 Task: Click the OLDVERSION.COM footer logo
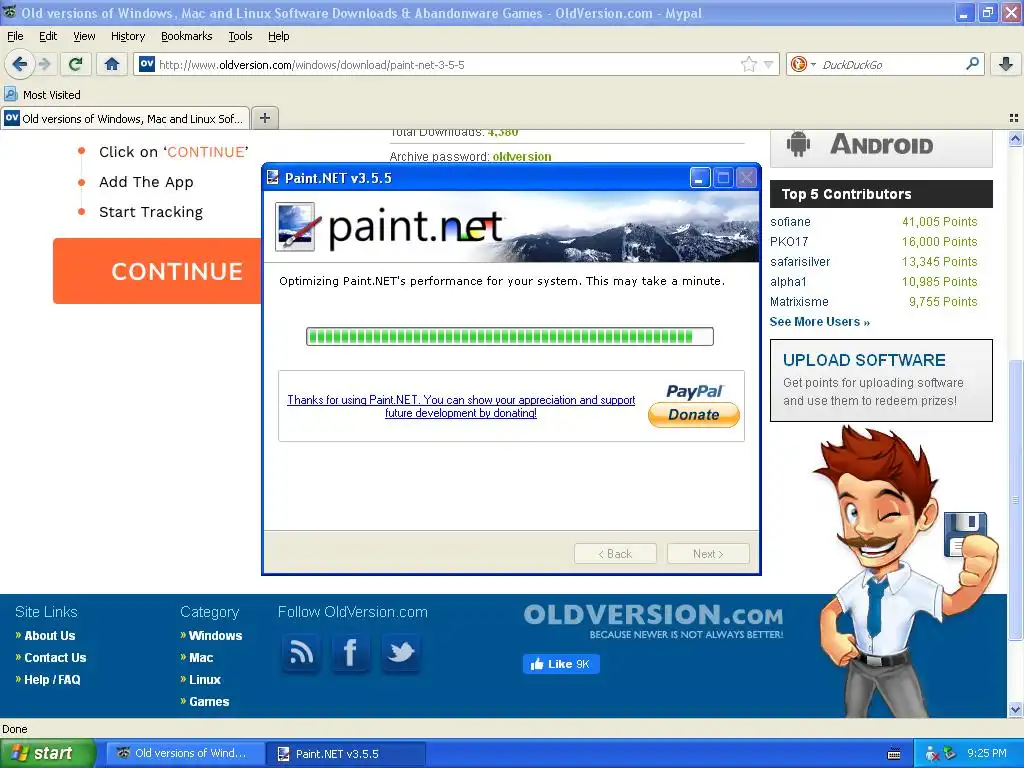click(653, 620)
